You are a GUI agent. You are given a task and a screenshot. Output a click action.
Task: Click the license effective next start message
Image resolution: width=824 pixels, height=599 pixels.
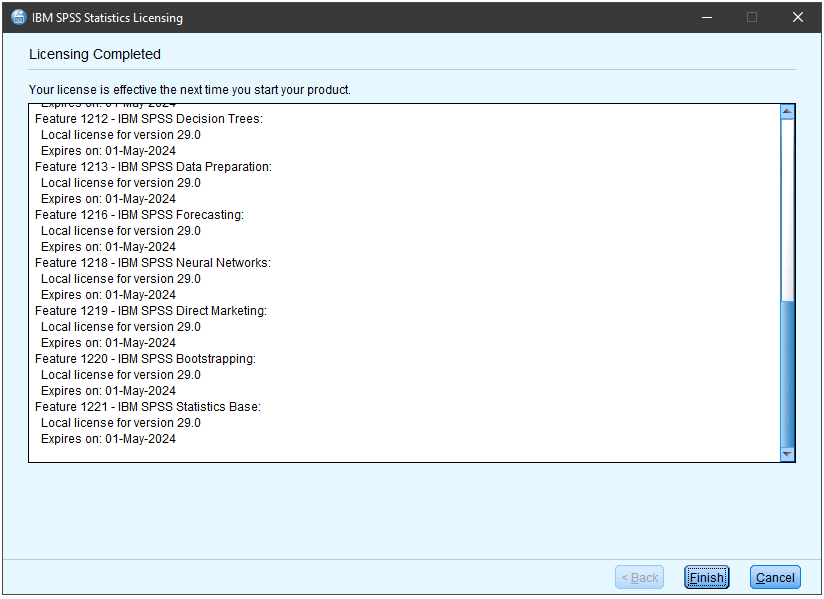(190, 90)
